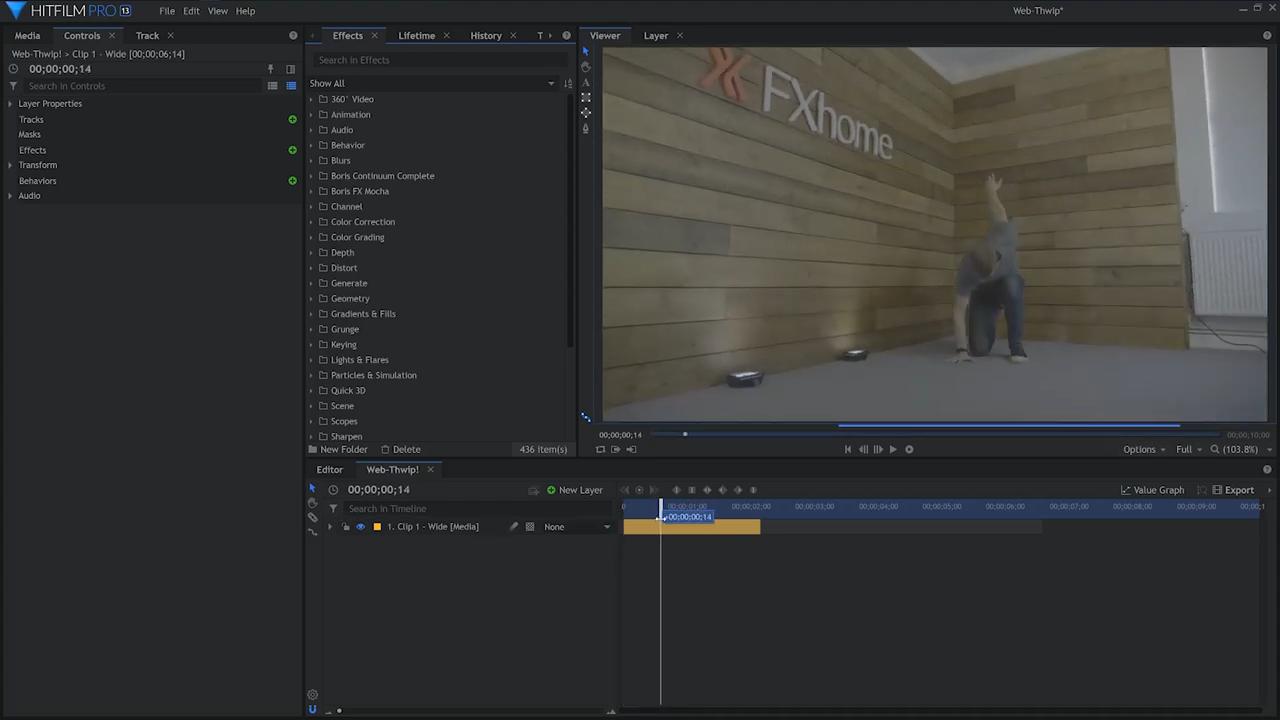
Task: Open the Show All filter dropdown
Action: pos(432,84)
